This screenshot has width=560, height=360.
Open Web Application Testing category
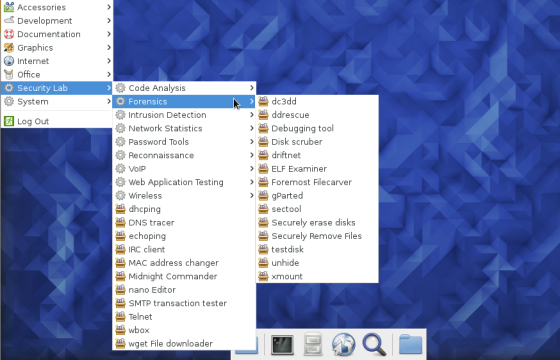click(x=184, y=182)
